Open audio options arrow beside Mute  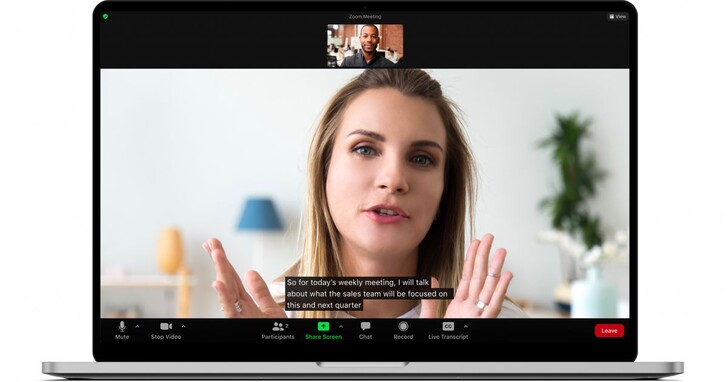[x=137, y=327]
